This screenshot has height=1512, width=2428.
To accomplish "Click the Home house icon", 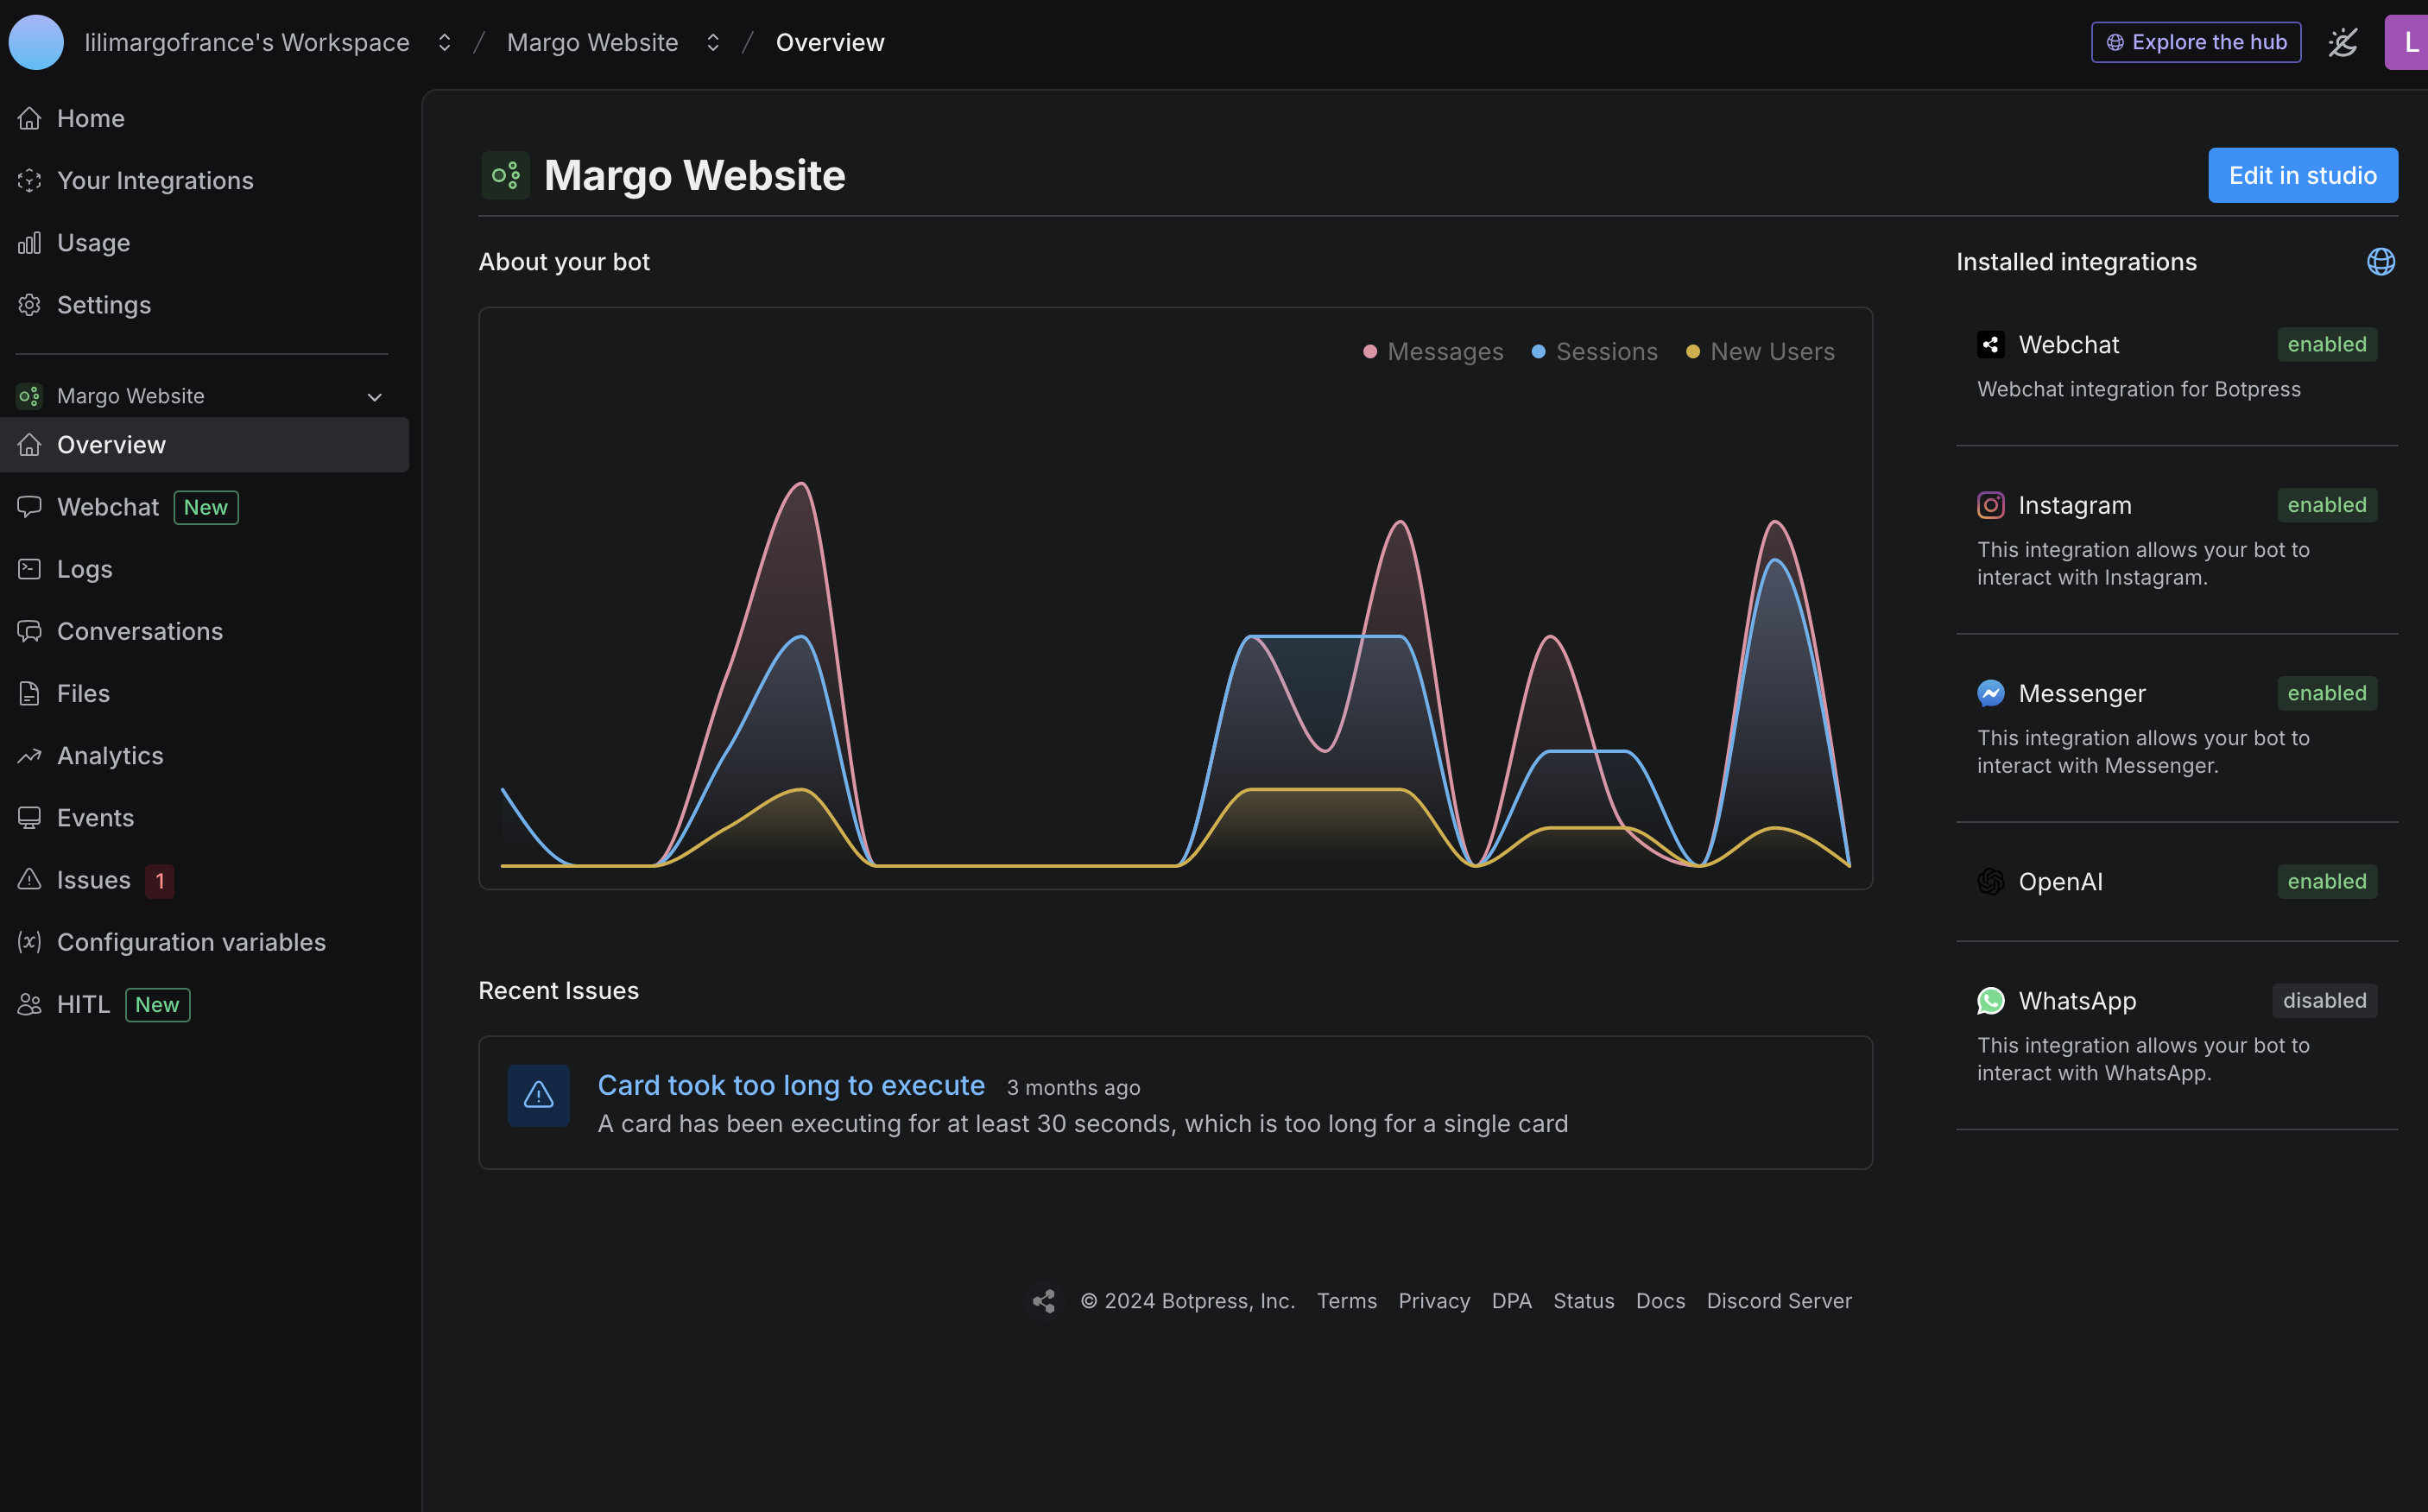I will click(29, 118).
